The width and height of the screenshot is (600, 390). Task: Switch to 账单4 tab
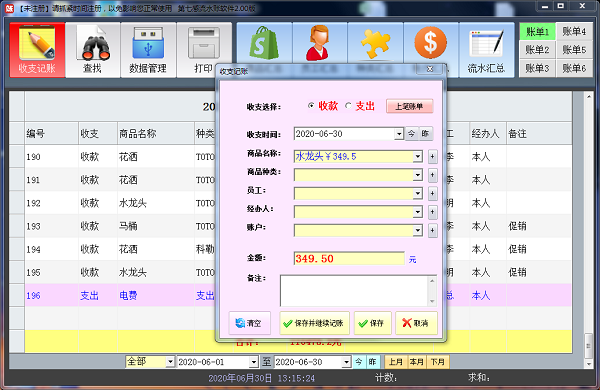tap(574, 31)
